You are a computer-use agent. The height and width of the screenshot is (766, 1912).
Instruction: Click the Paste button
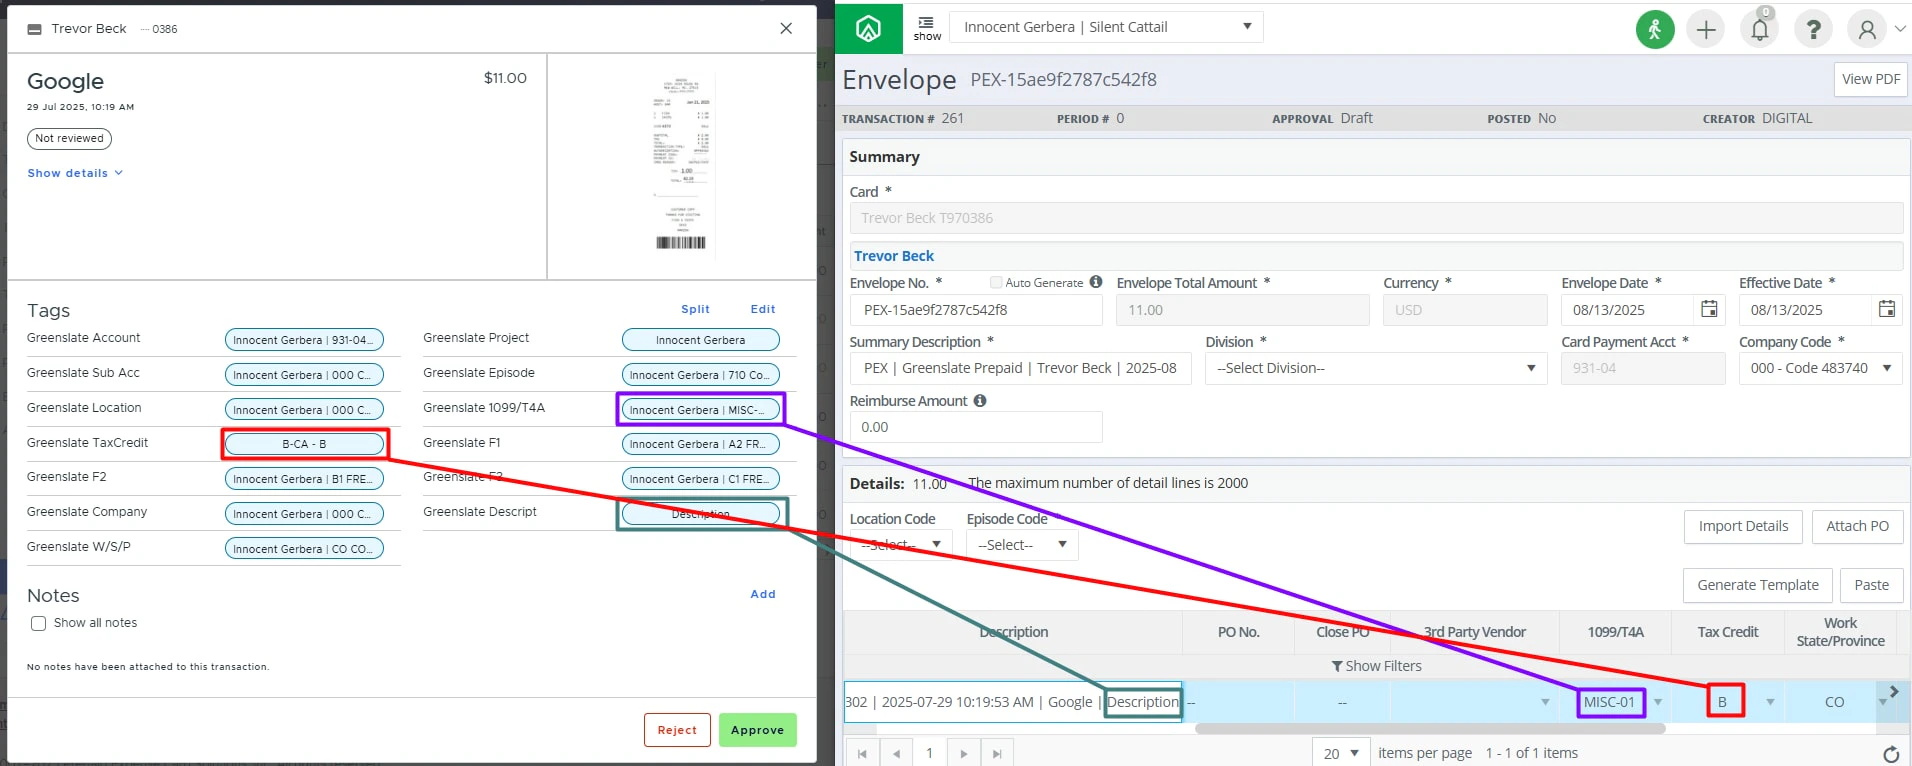click(x=1871, y=585)
